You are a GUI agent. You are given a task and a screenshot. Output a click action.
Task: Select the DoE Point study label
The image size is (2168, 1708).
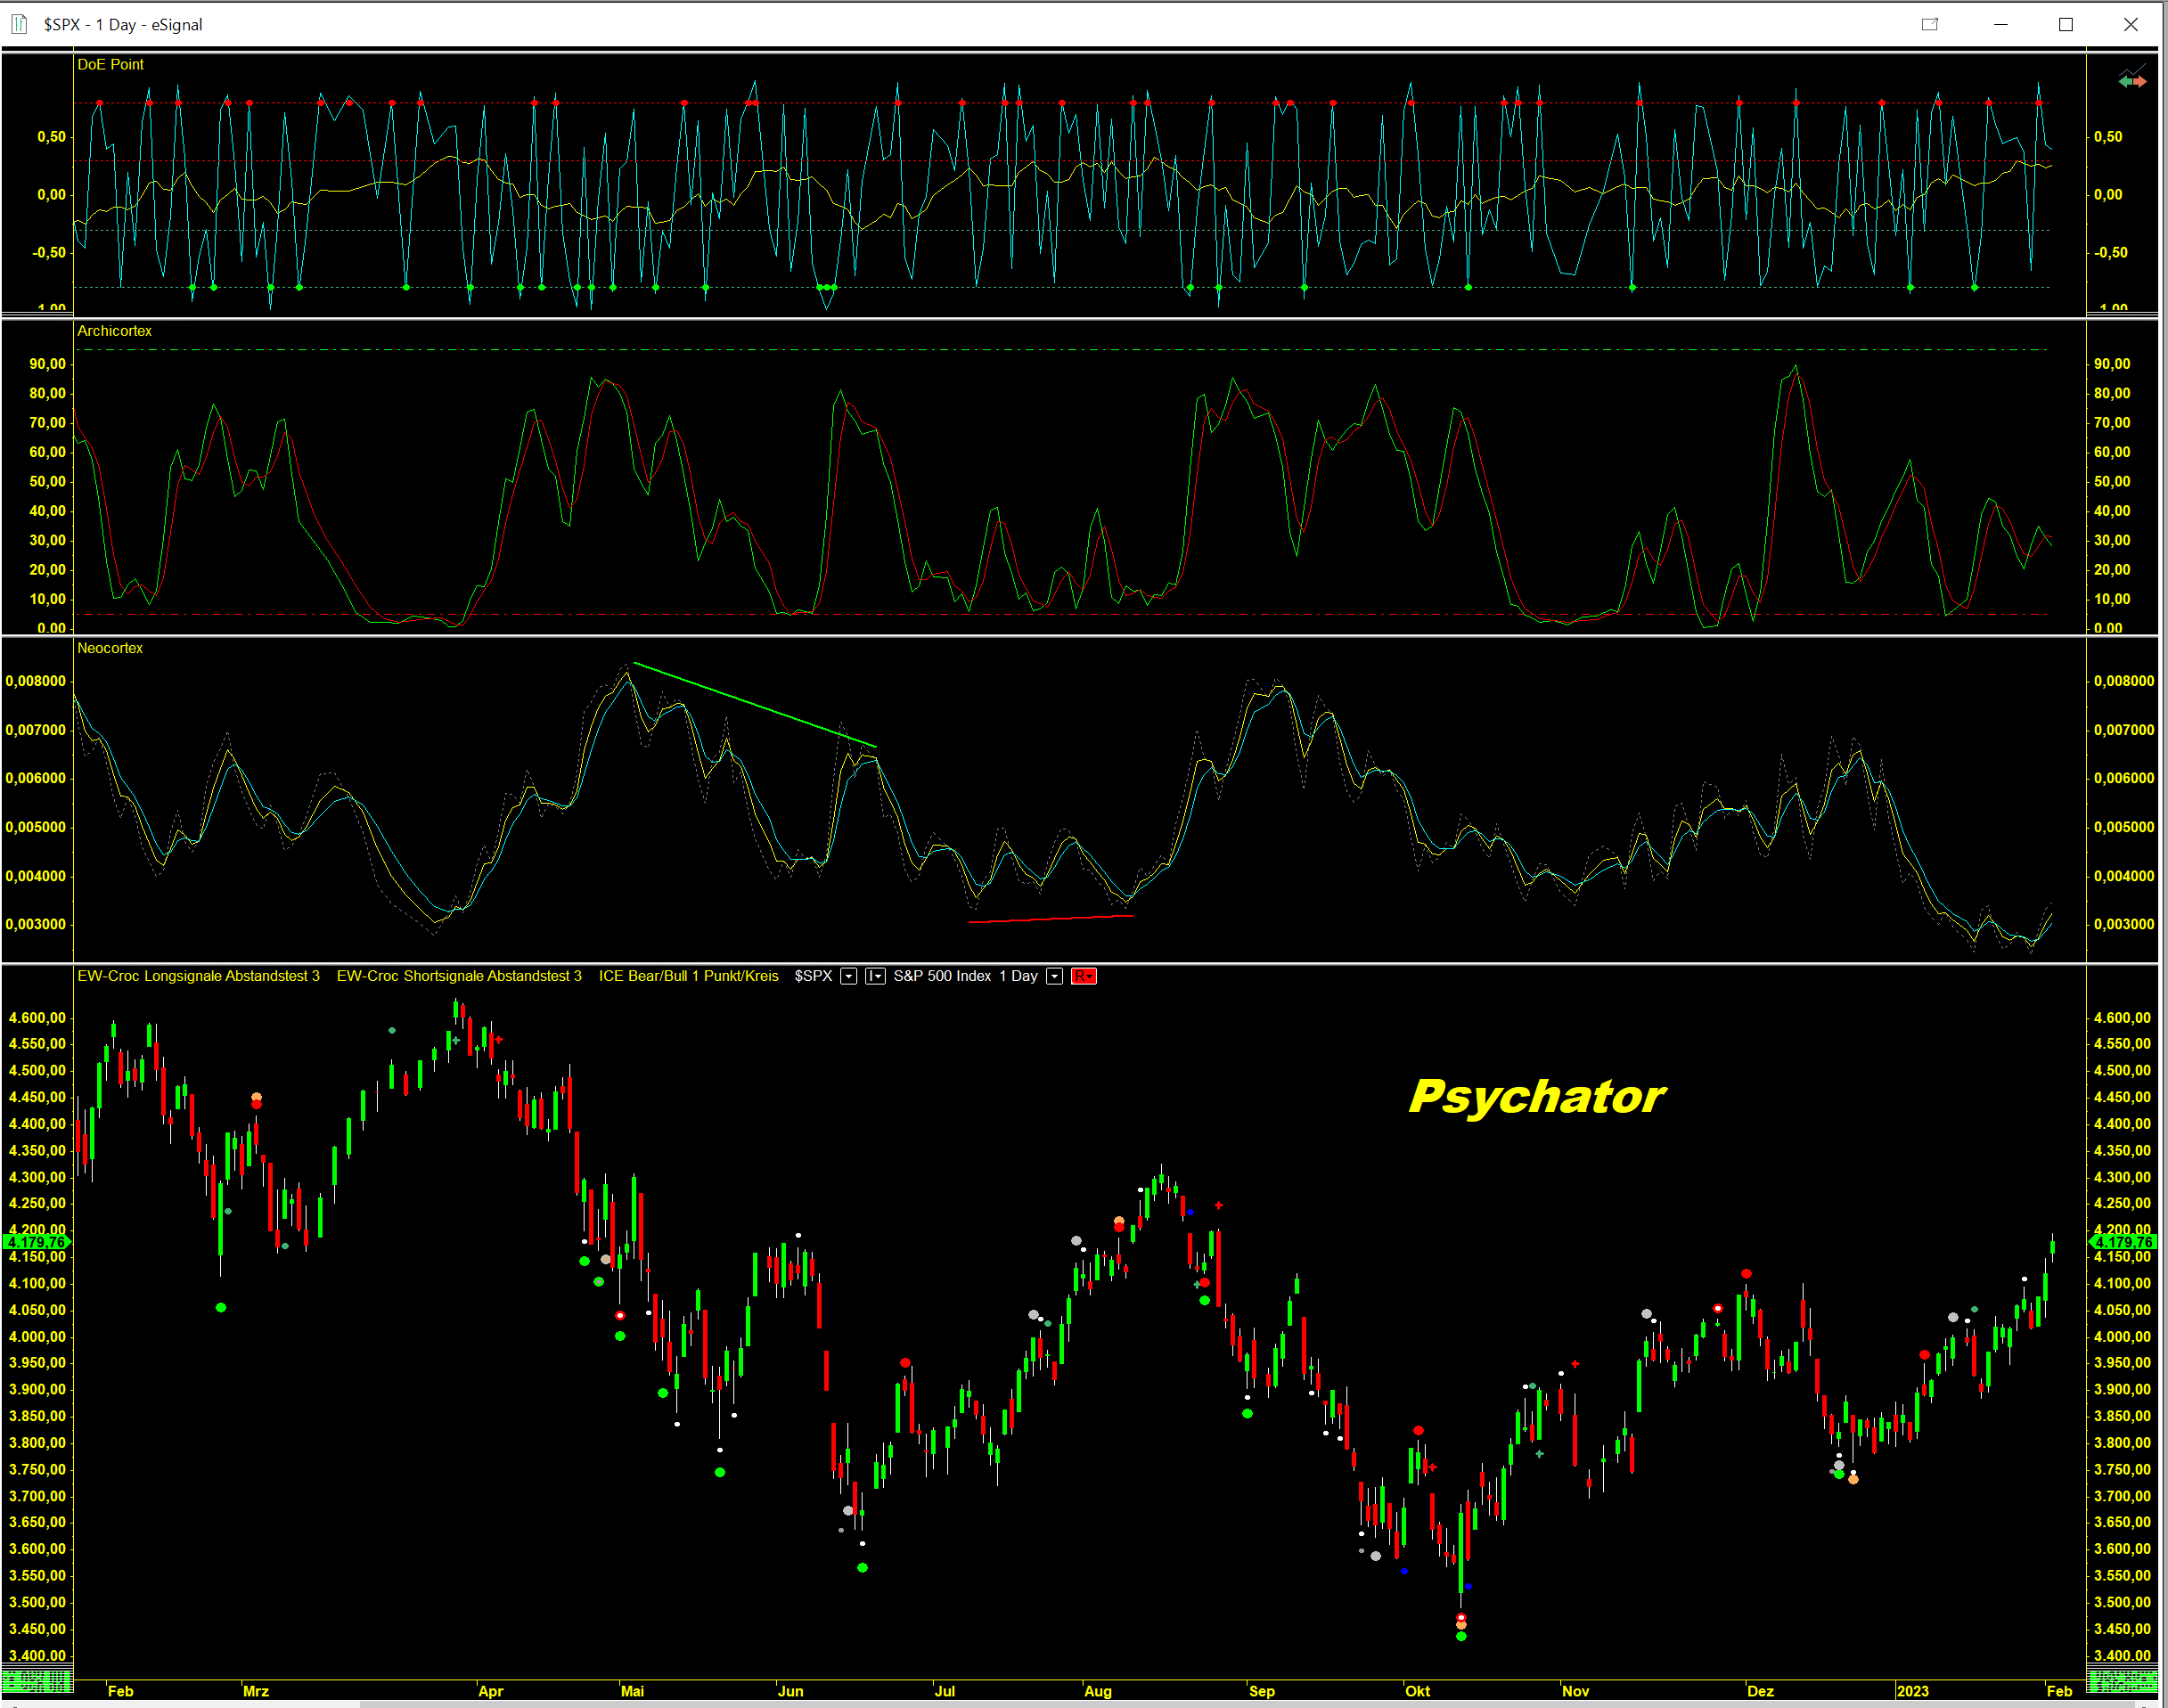[110, 64]
